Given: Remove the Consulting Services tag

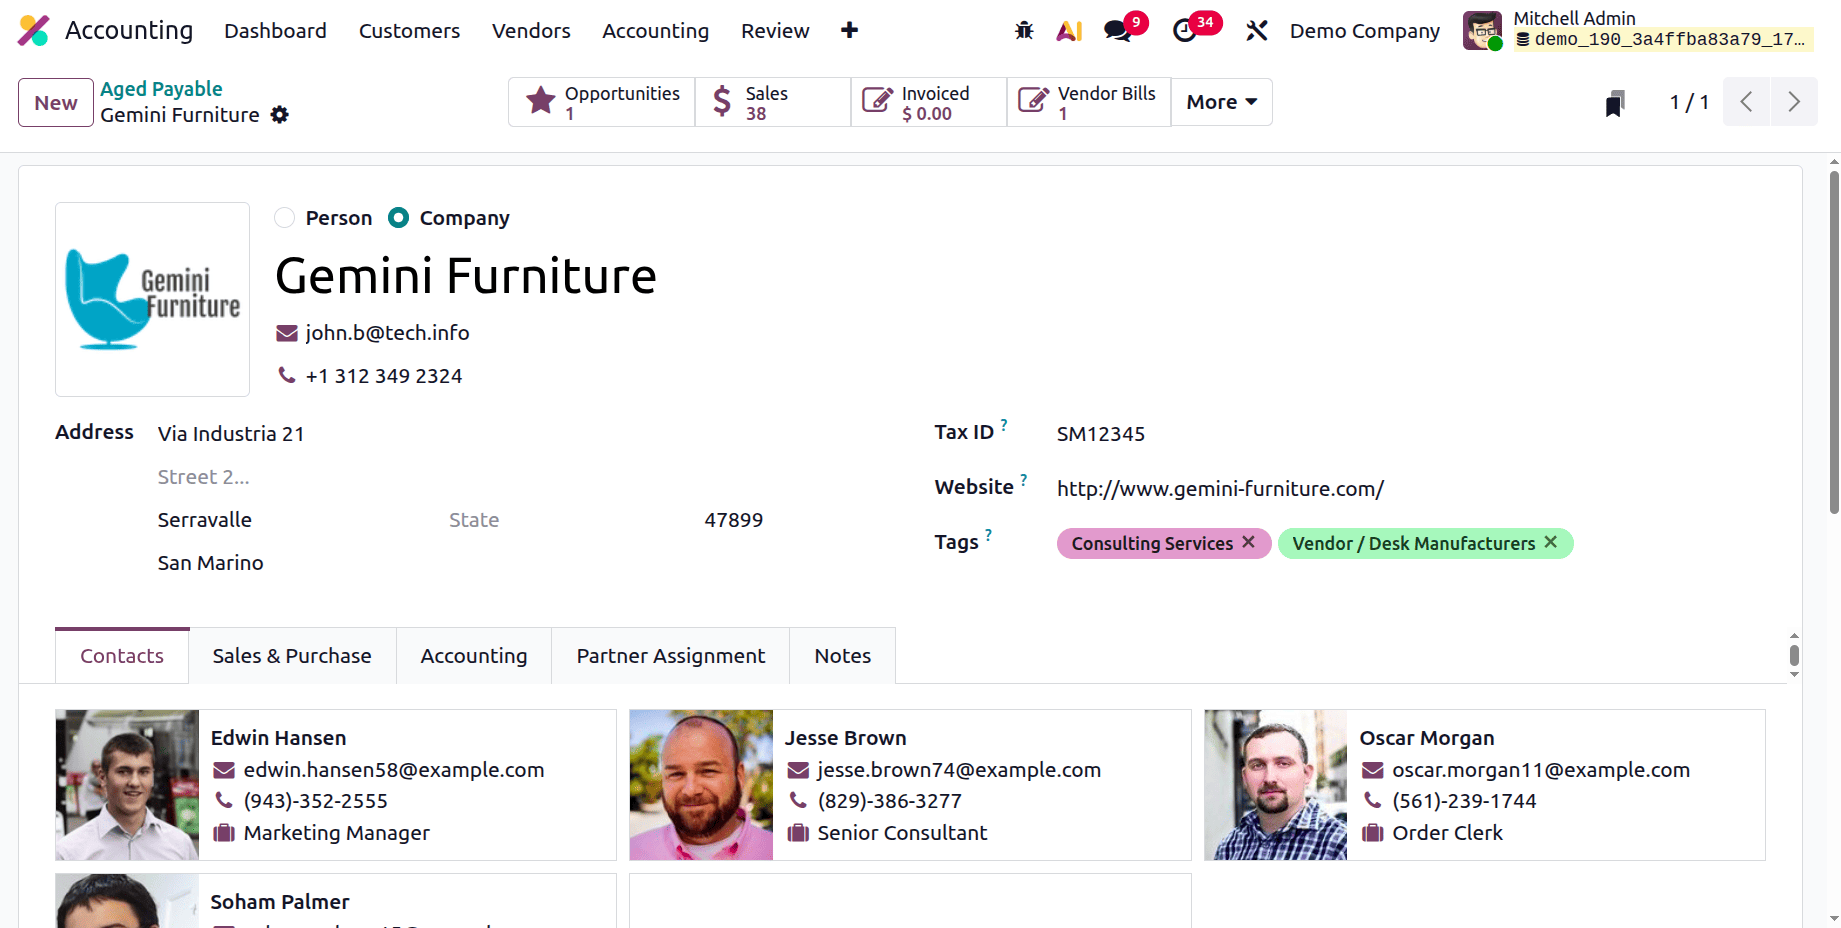Looking at the screenshot, I should 1249,542.
